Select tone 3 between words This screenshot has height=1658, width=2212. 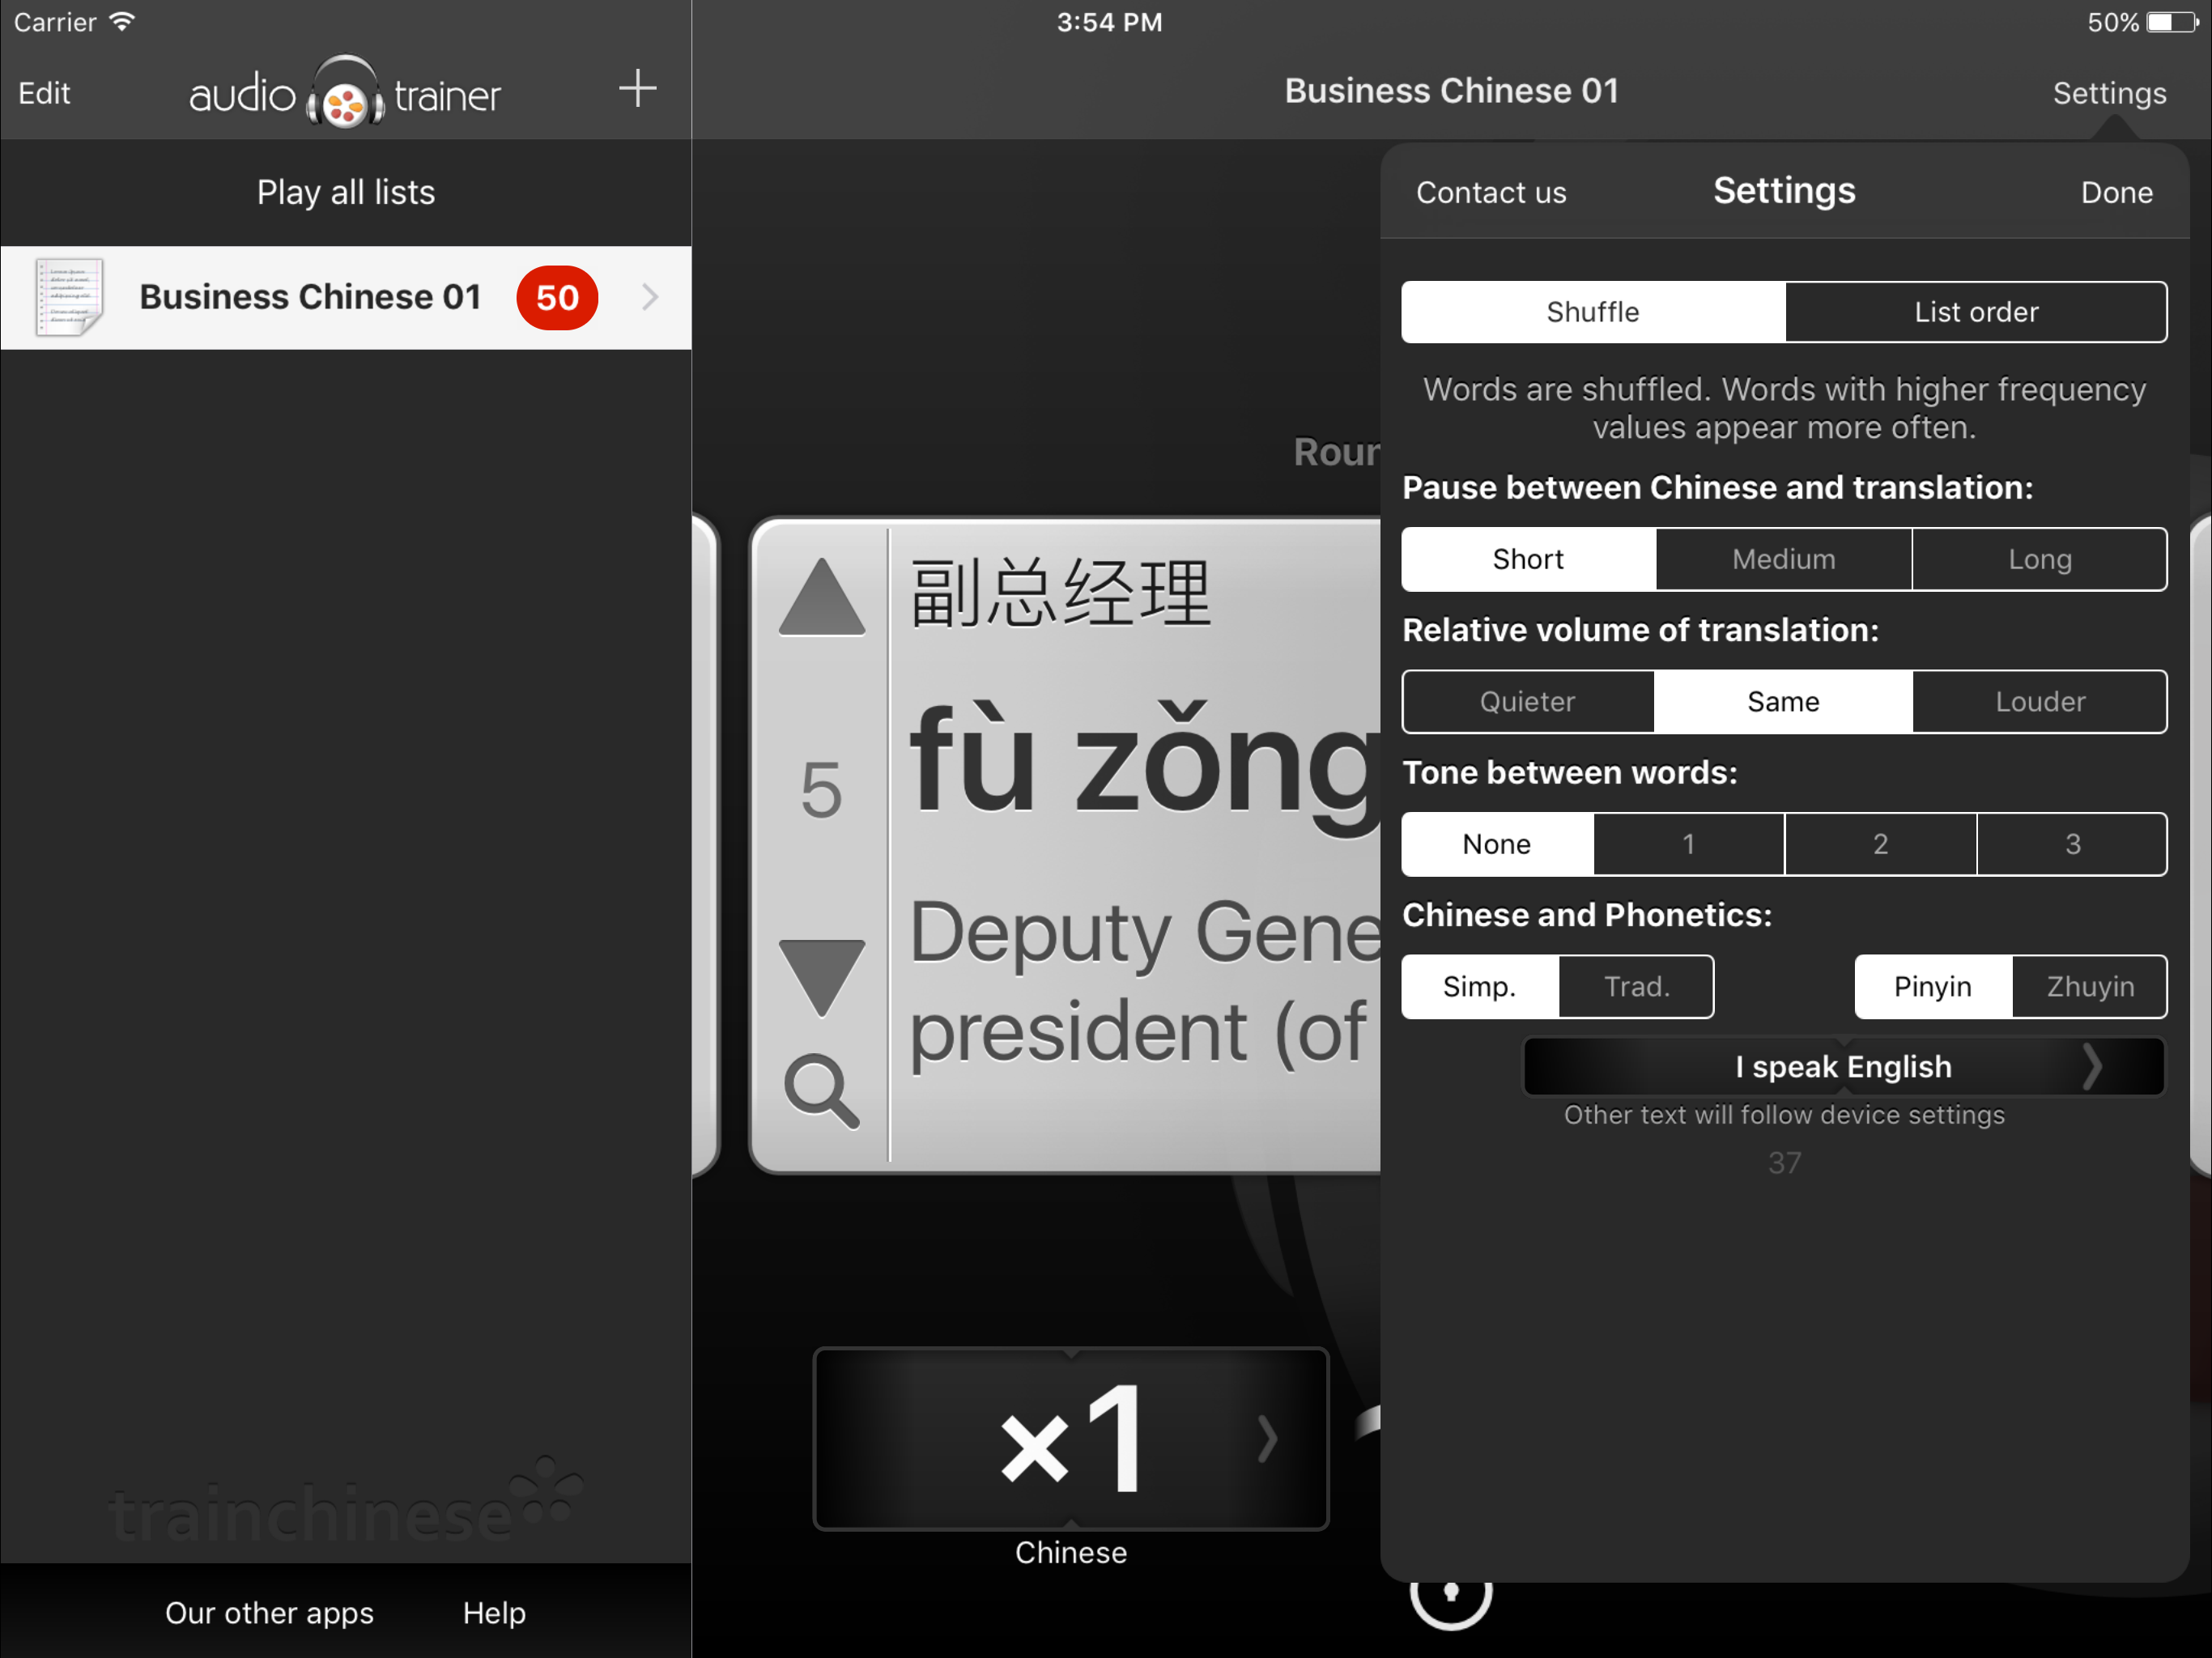tap(2072, 844)
